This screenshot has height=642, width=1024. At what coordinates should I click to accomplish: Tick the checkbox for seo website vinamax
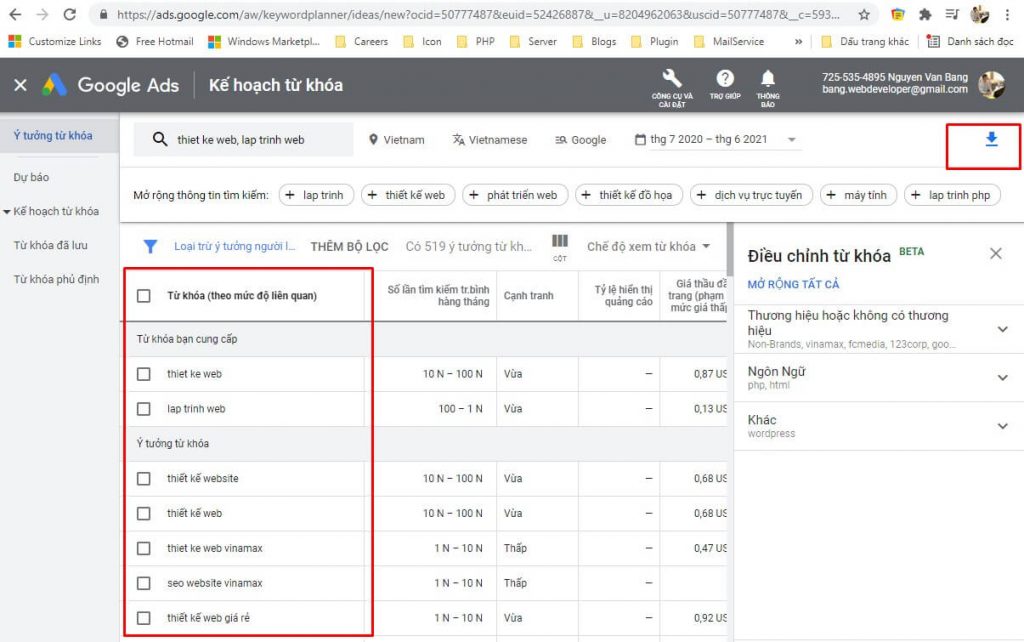[x=144, y=583]
